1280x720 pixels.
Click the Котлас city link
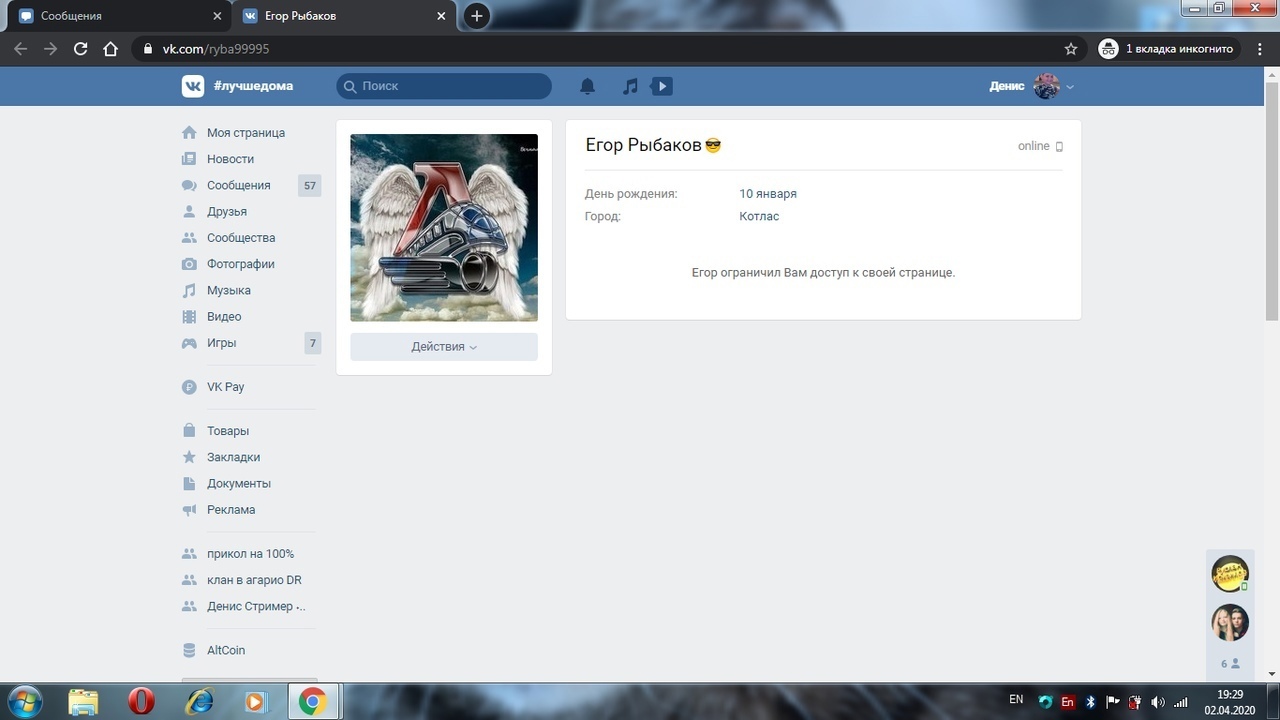[759, 216]
